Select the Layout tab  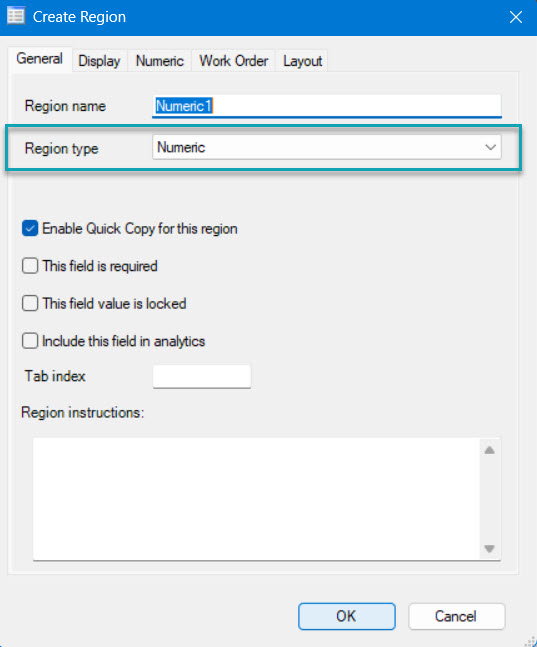(302, 61)
